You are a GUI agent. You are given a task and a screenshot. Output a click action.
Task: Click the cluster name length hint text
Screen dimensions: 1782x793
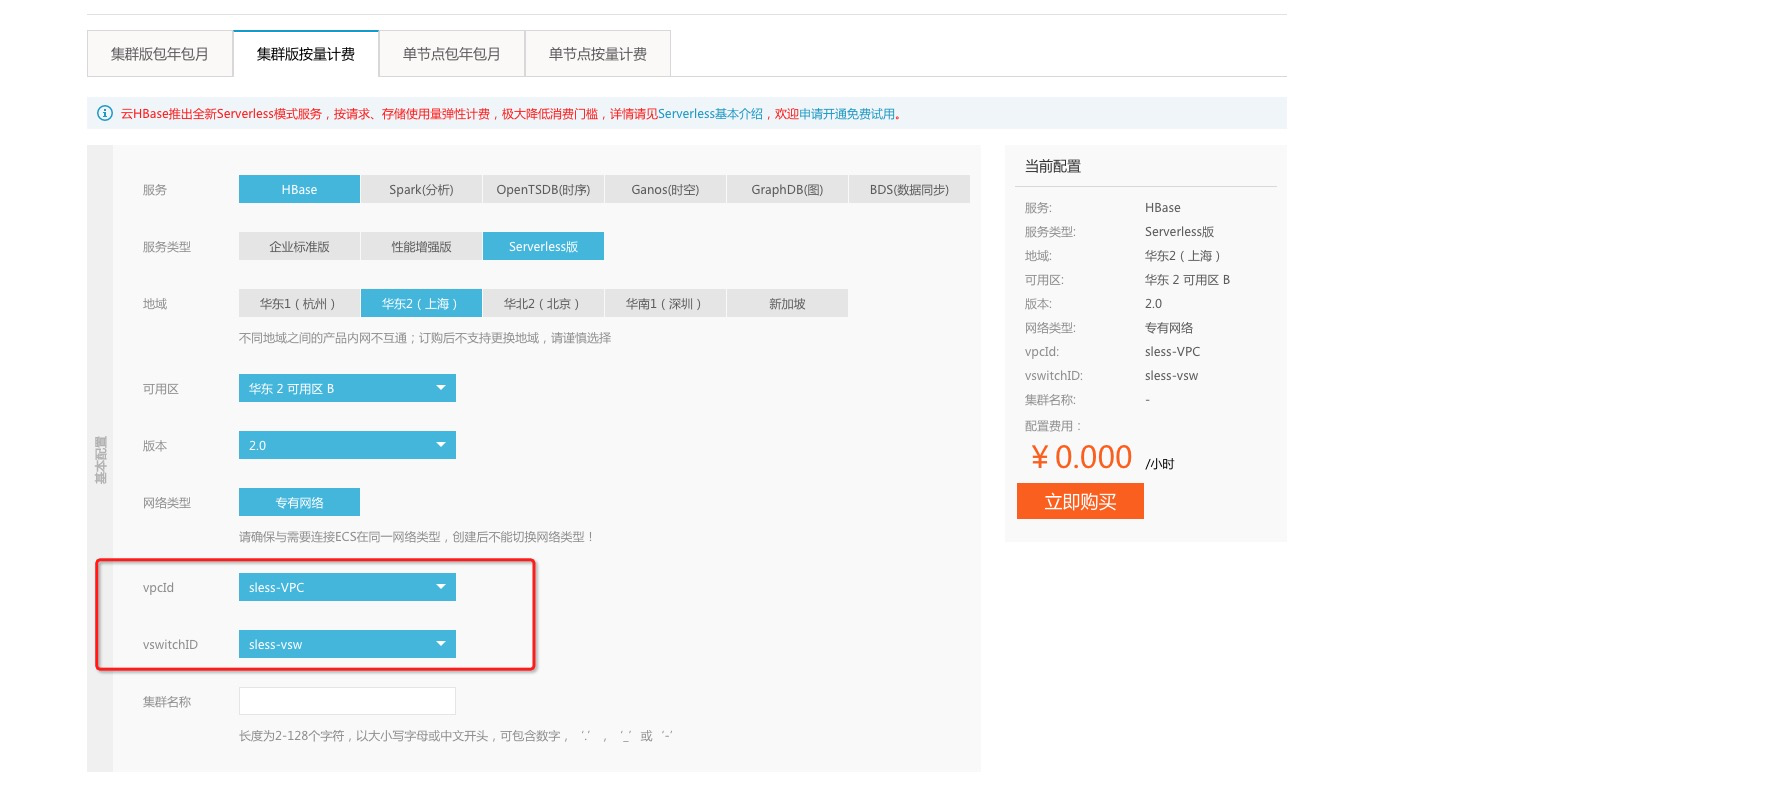pyautogui.click(x=456, y=736)
